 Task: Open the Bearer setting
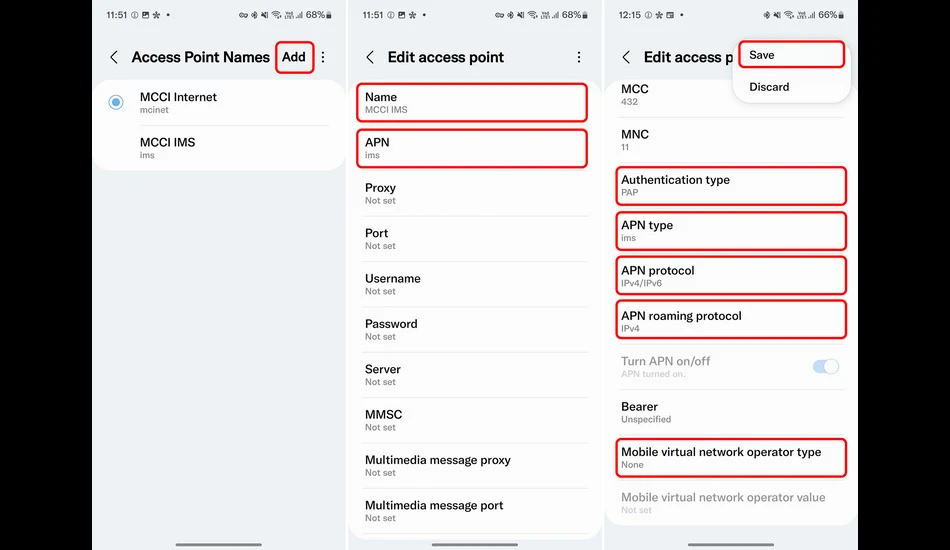point(731,412)
